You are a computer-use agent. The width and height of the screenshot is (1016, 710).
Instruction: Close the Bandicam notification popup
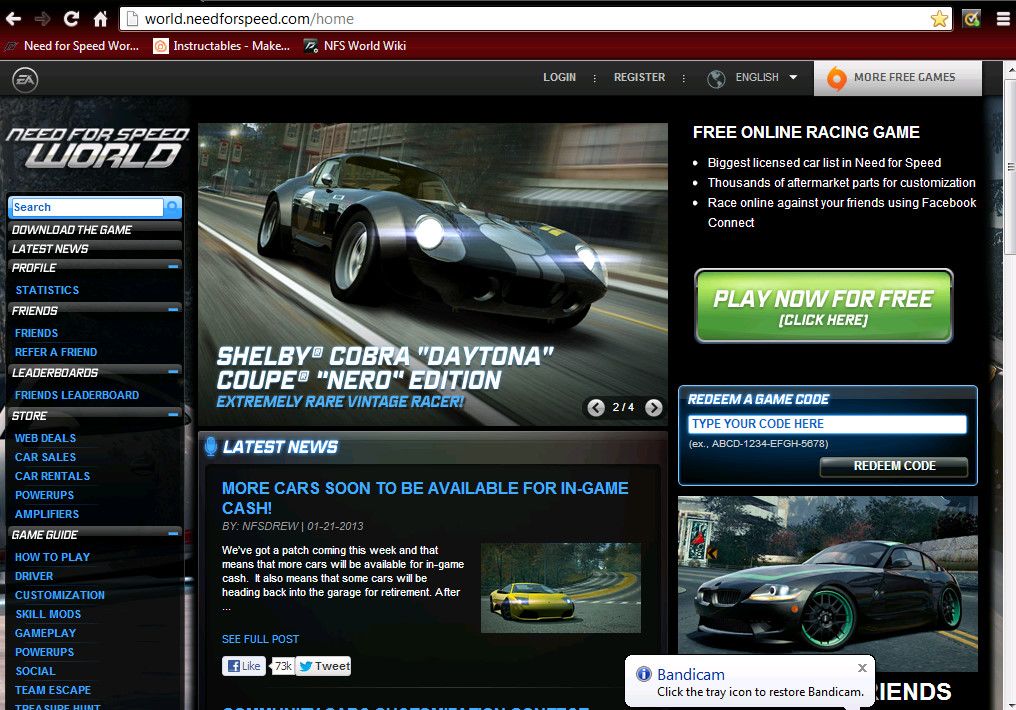point(862,668)
